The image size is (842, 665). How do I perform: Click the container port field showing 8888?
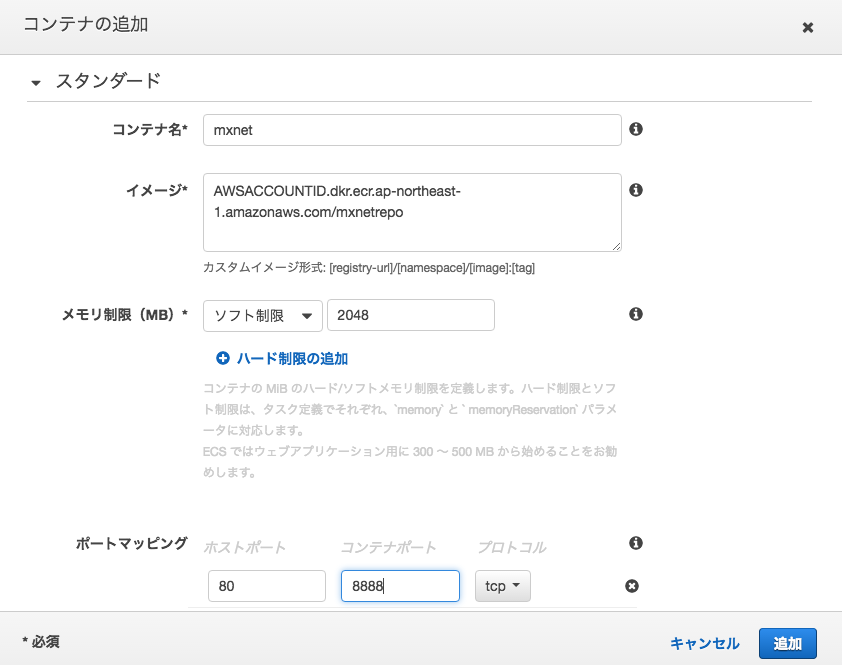tap(399, 586)
